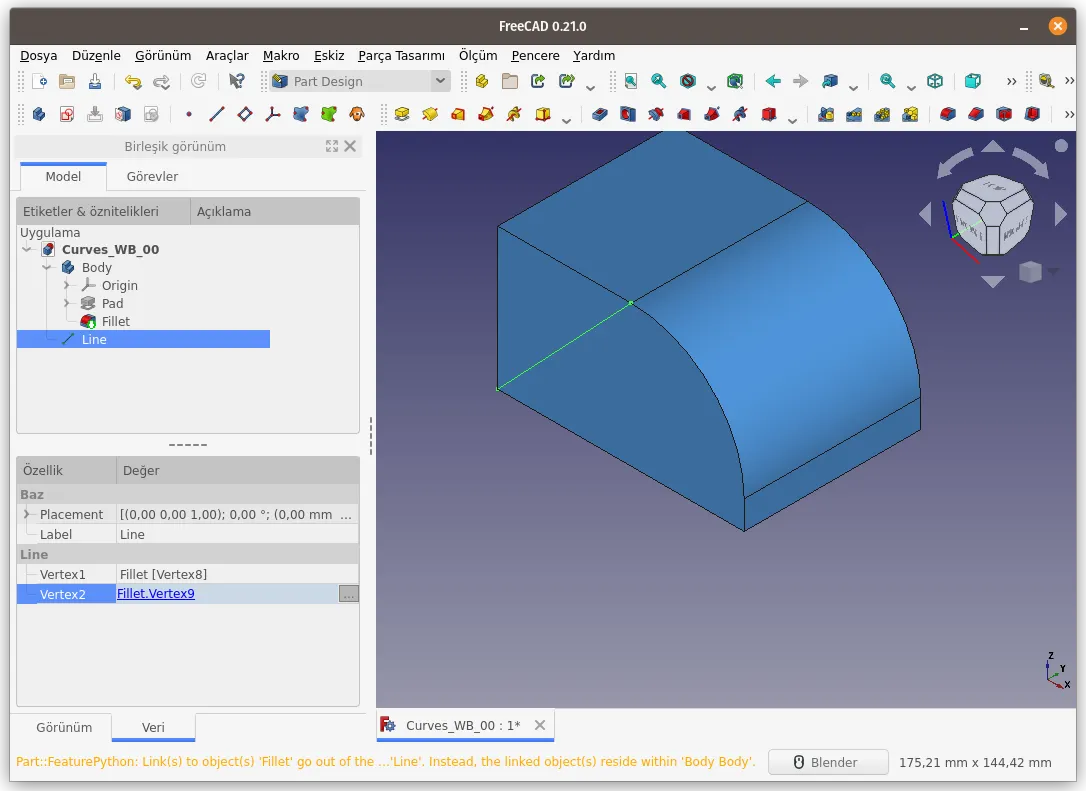
Task: Select the Pocket tool
Action: point(600,114)
